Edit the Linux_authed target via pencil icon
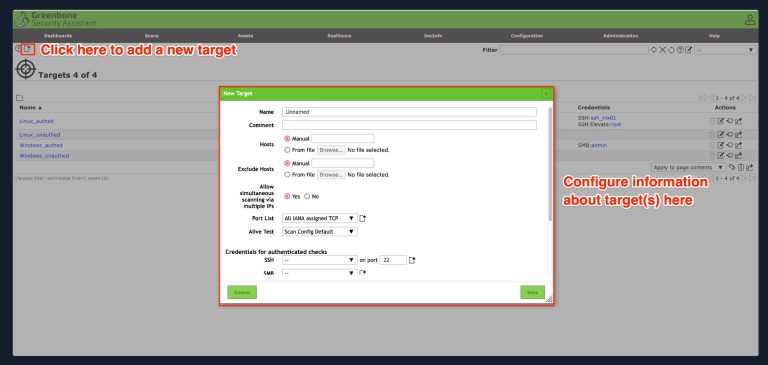This screenshot has width=768, height=365. point(720,121)
